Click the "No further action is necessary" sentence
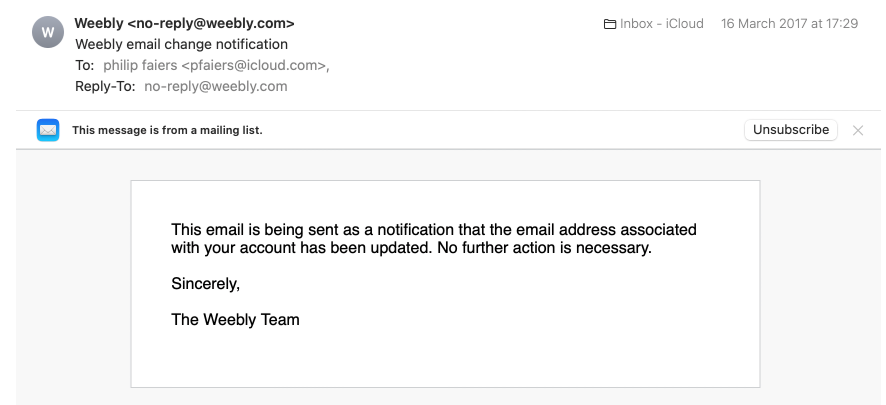886x405 pixels. point(544,247)
